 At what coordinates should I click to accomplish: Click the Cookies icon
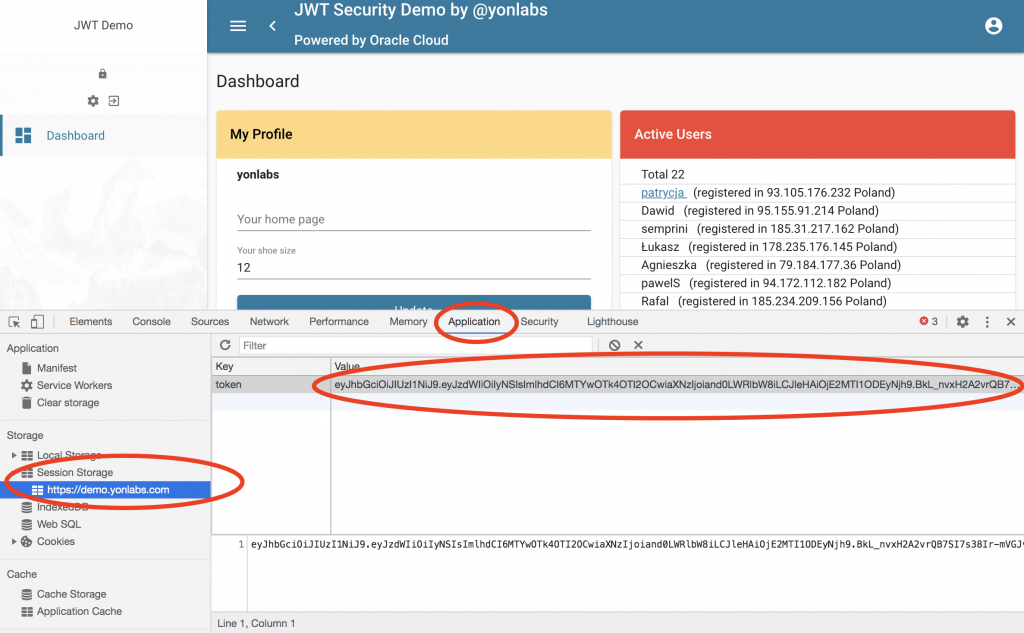tap(27, 542)
